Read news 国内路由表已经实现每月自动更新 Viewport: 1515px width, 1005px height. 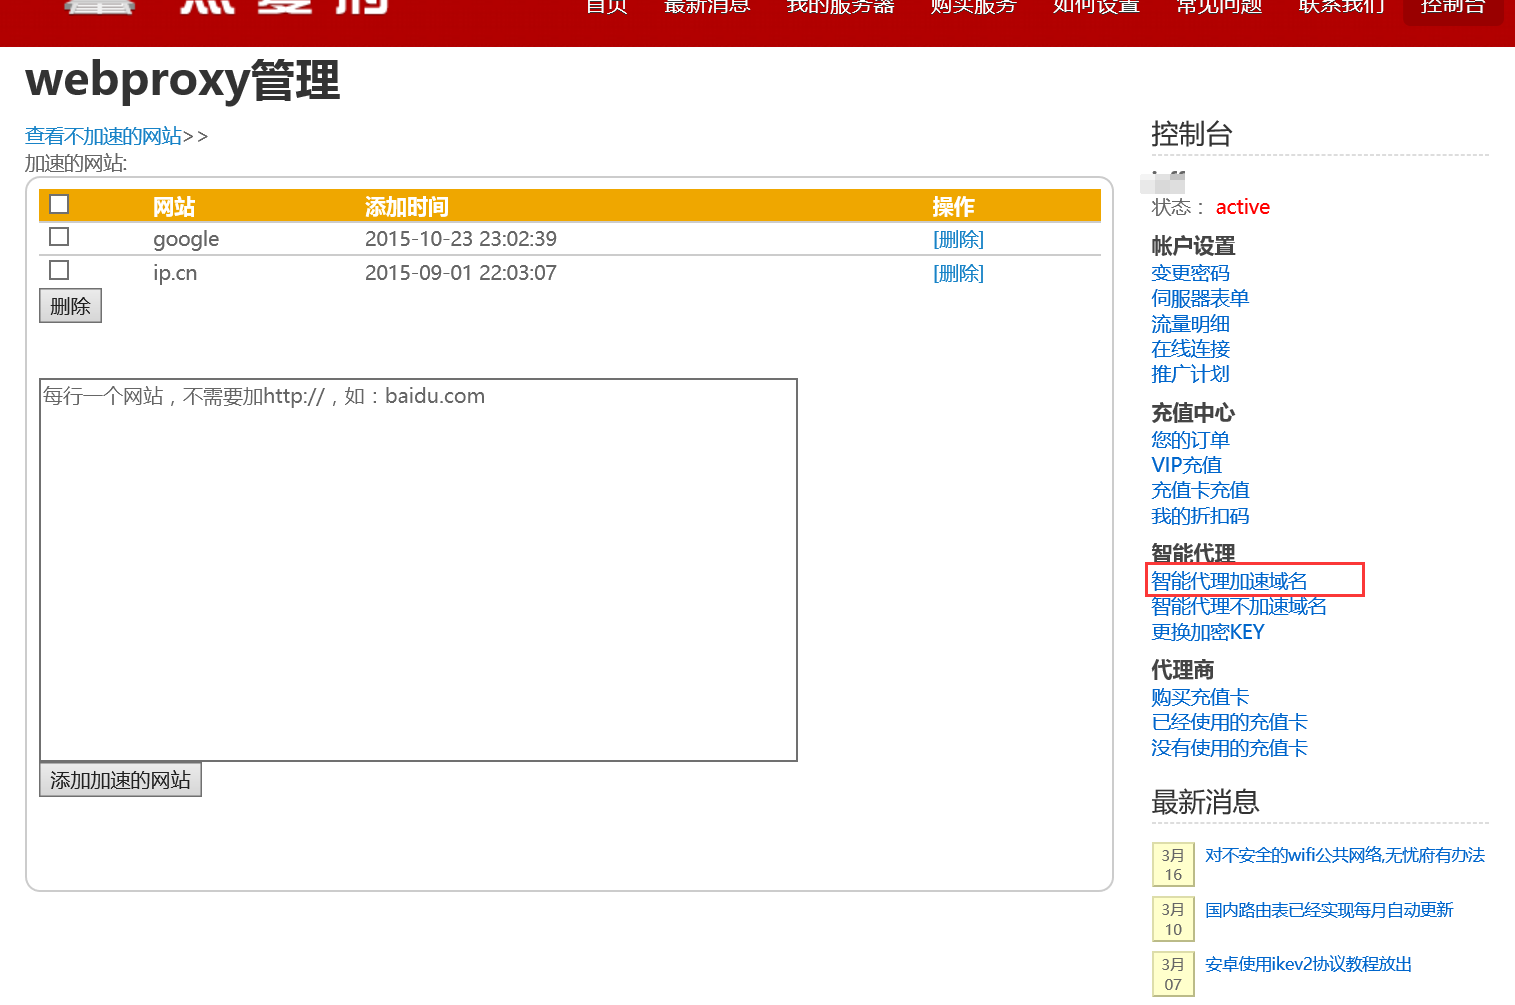(x=1328, y=910)
